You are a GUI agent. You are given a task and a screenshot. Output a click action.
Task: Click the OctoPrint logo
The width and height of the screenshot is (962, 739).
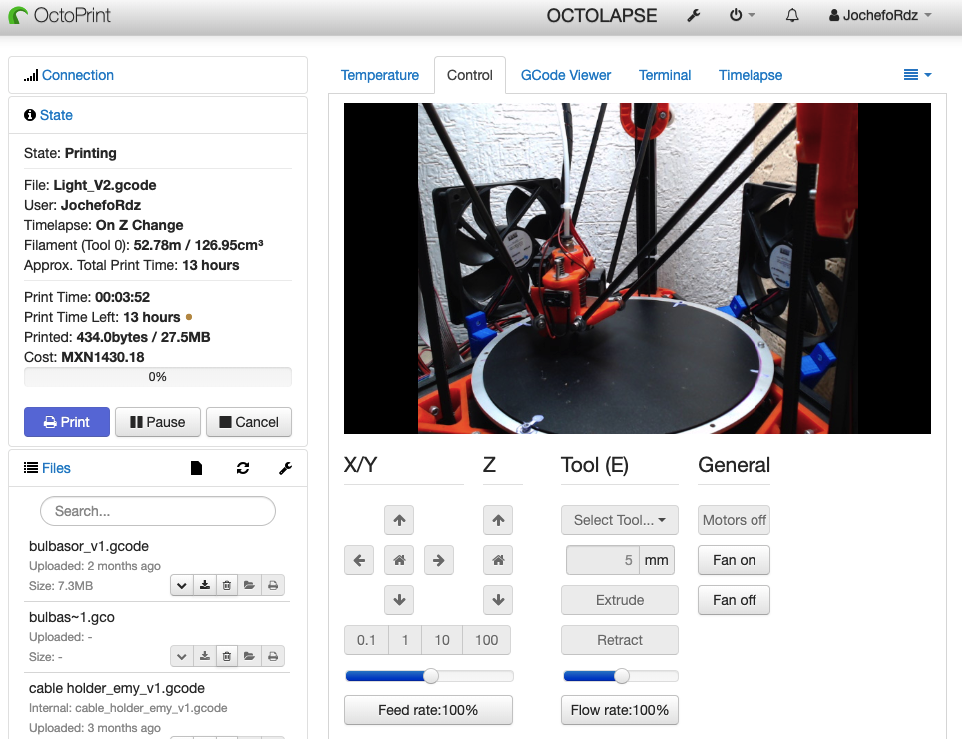pos(60,15)
